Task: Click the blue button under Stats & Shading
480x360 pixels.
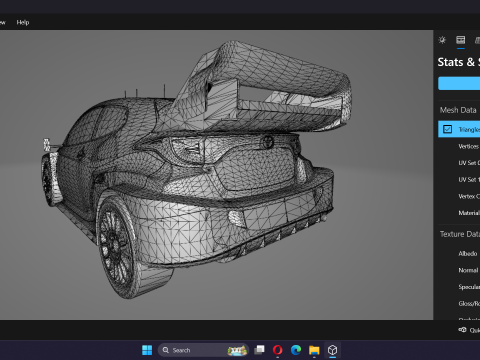Action: pos(459,83)
